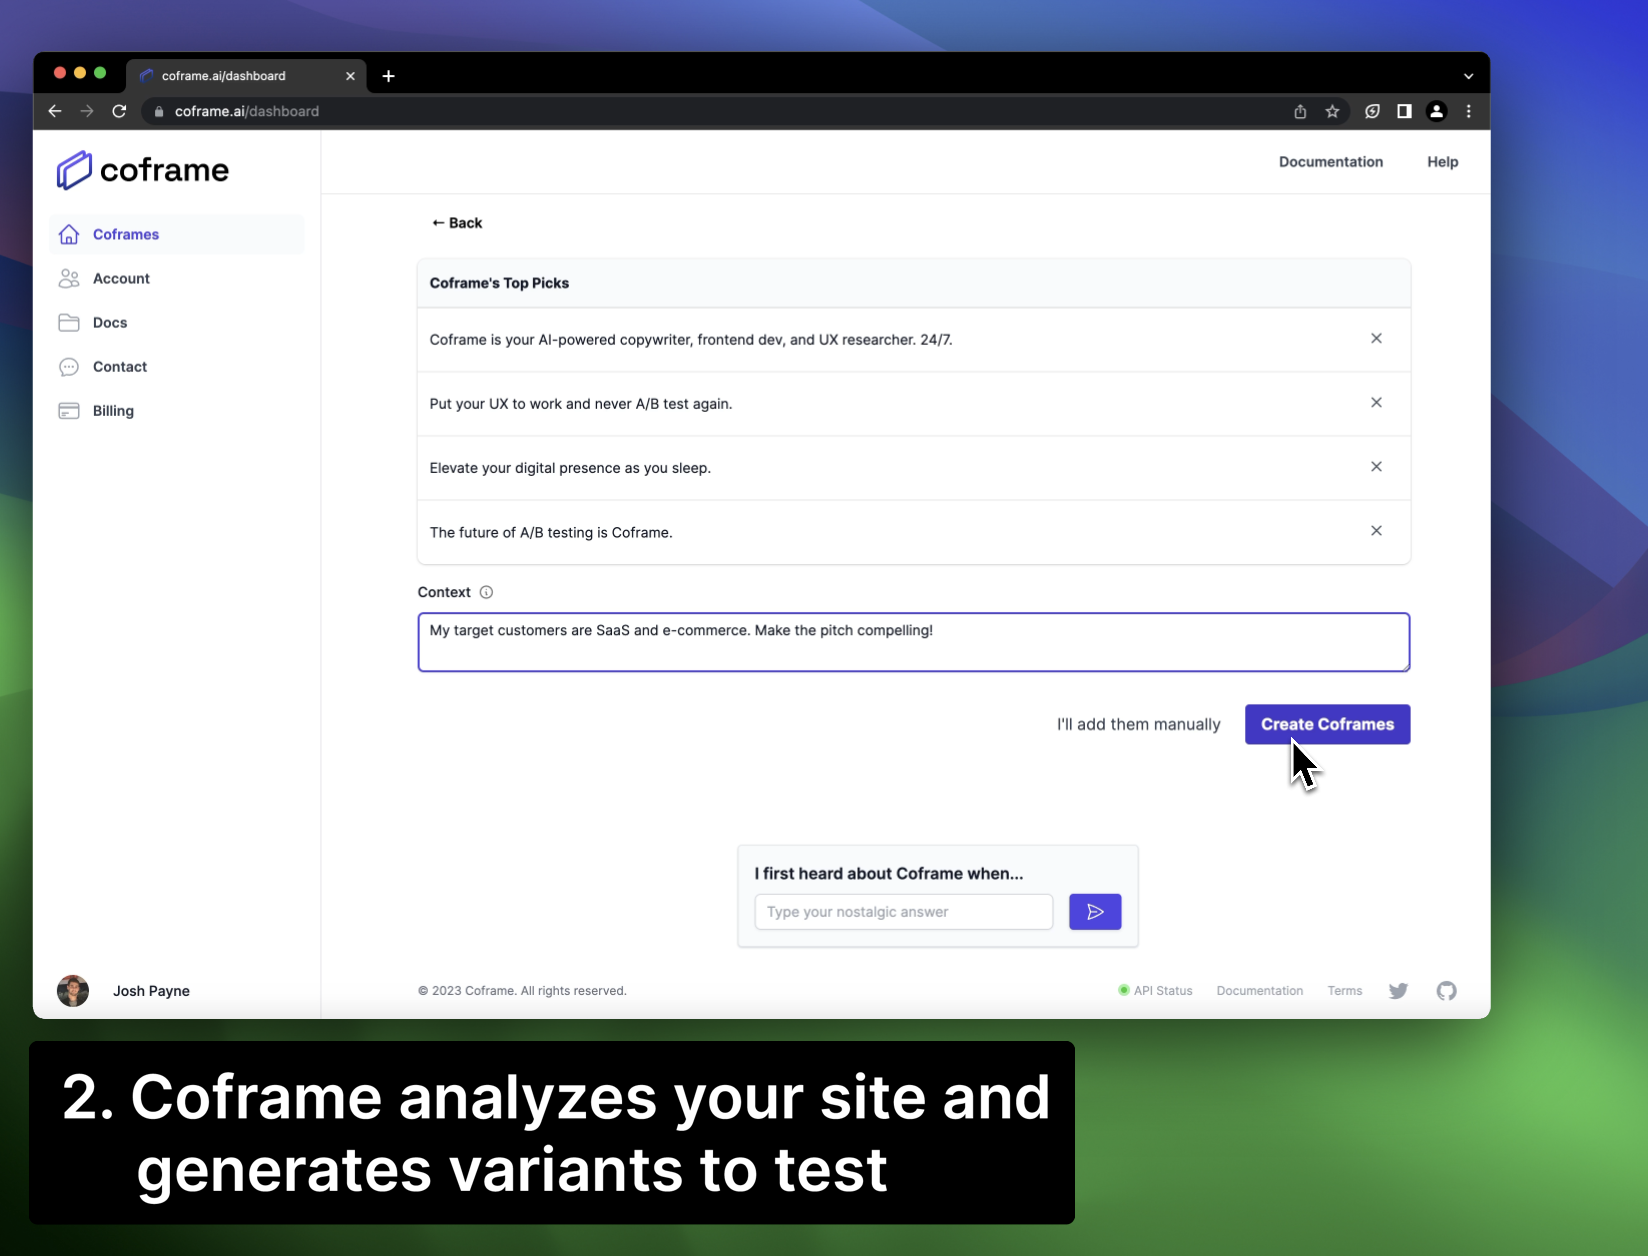
Task: Open Documentation in the top header
Action: click(1331, 162)
